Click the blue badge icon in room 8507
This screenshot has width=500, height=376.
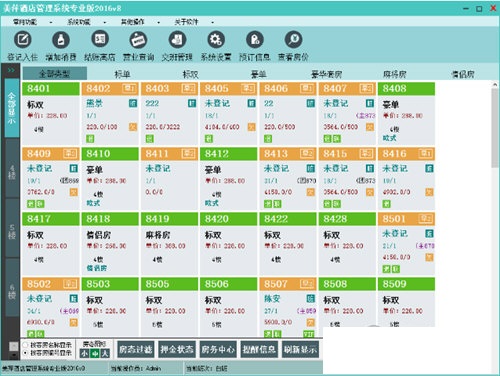311,299
